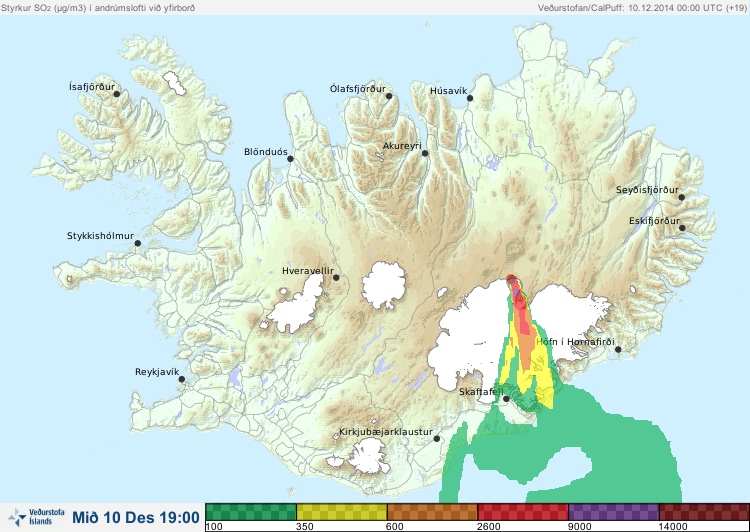The width and height of the screenshot is (750, 532).
Task: Click the Reykjavík city marker dot
Action: click(182, 379)
